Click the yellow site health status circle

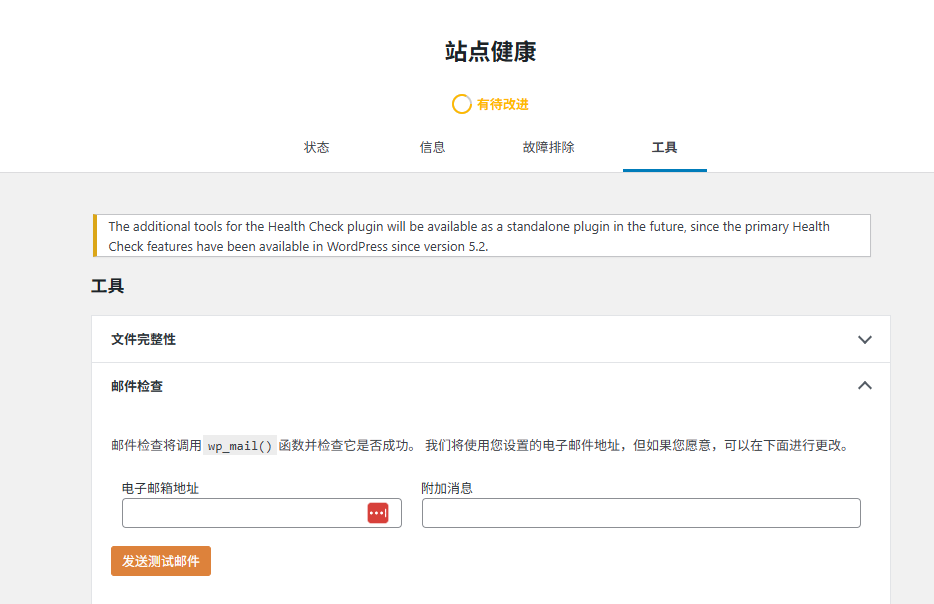(461, 104)
